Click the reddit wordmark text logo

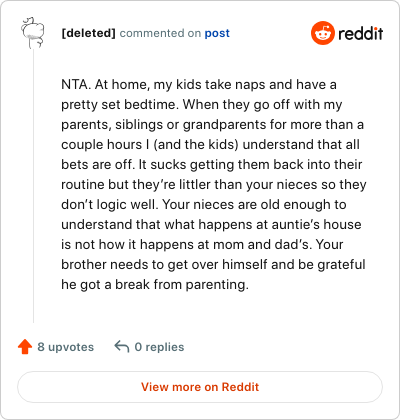360,33
